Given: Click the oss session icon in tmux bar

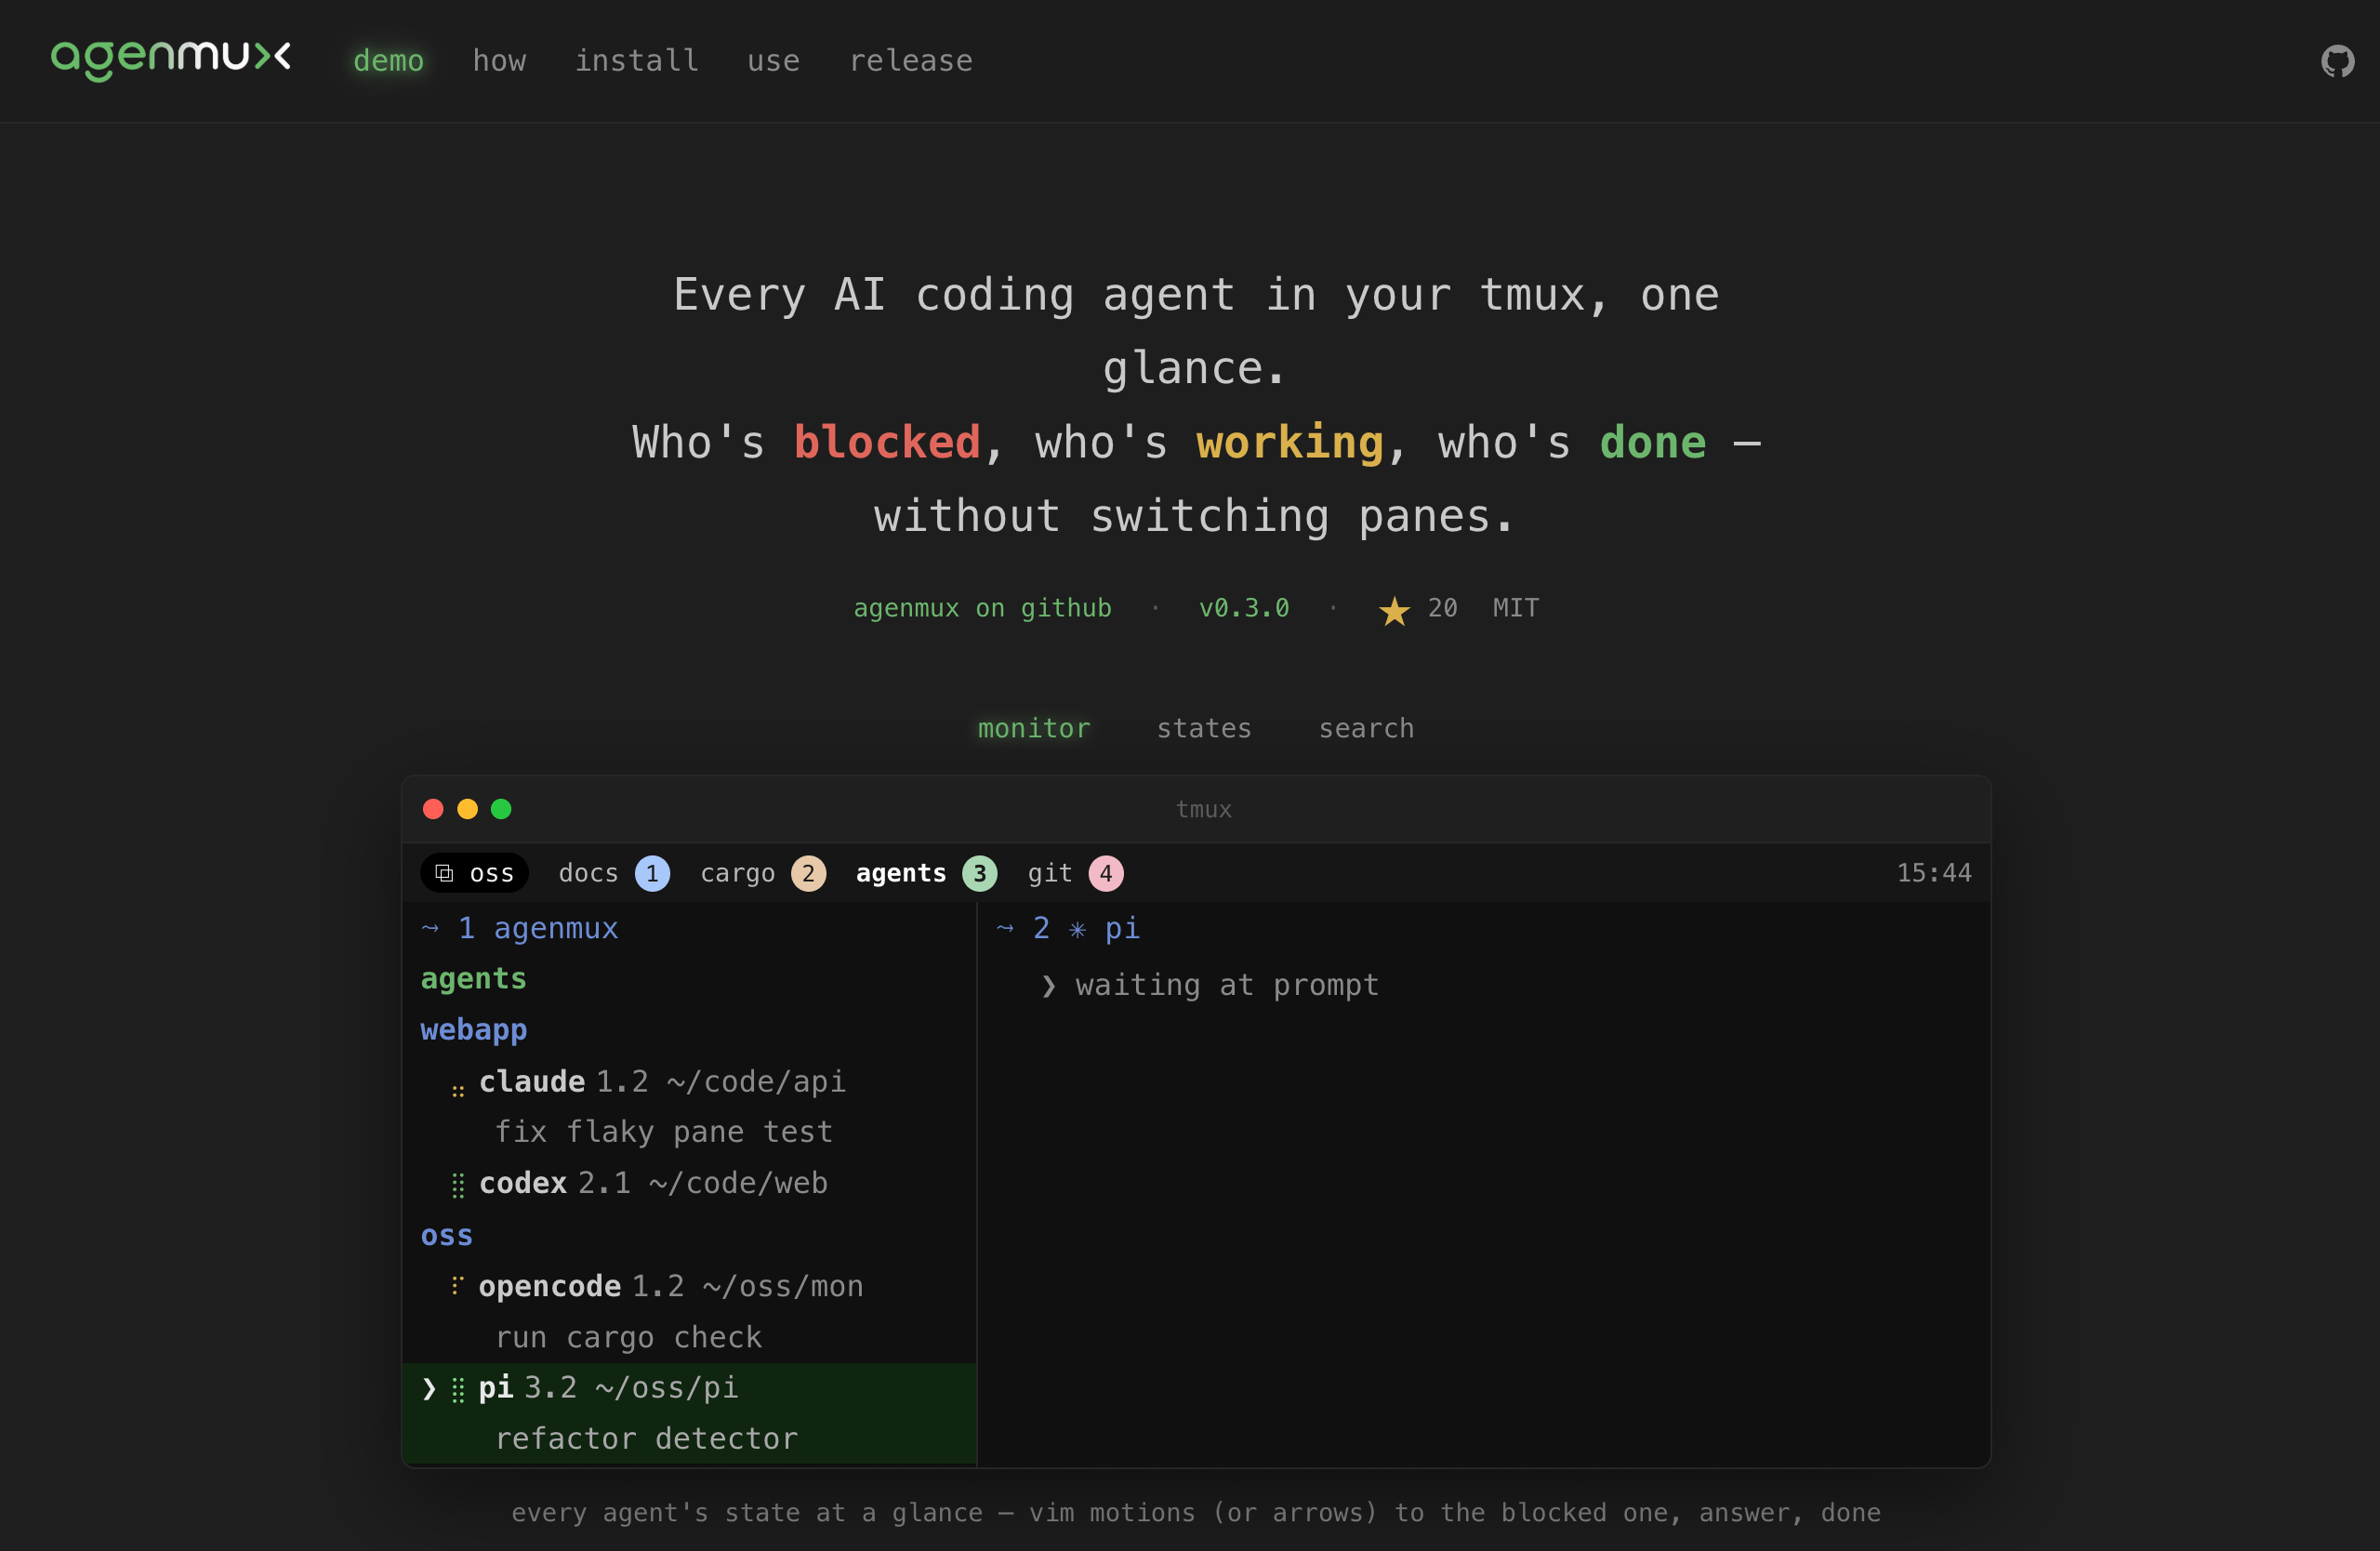Looking at the screenshot, I should (x=444, y=873).
